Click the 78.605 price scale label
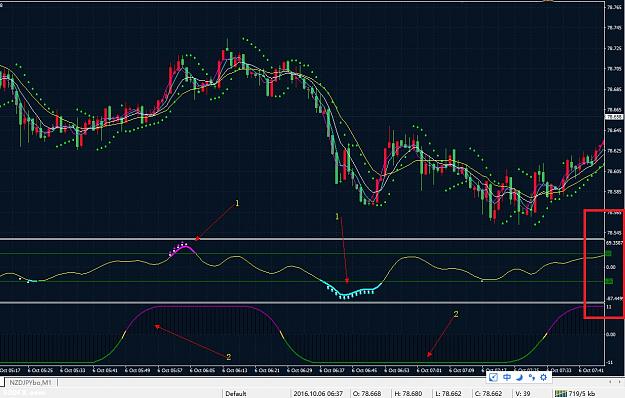625x398 pixels. pyautogui.click(x=614, y=171)
